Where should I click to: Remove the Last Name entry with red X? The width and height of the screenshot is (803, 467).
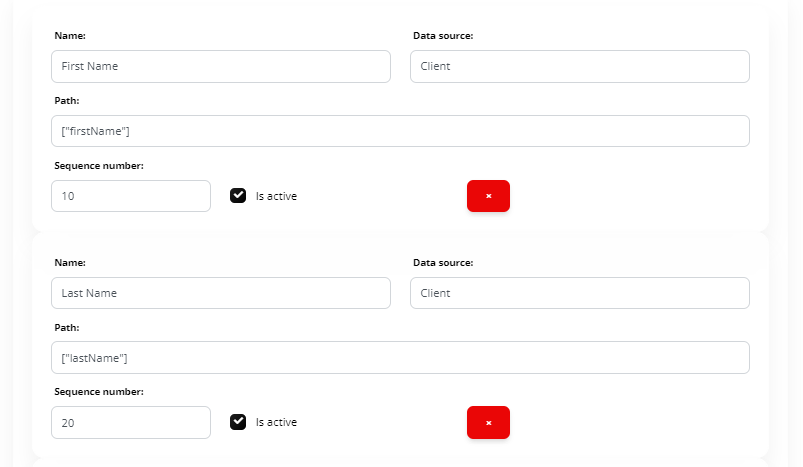pos(489,422)
